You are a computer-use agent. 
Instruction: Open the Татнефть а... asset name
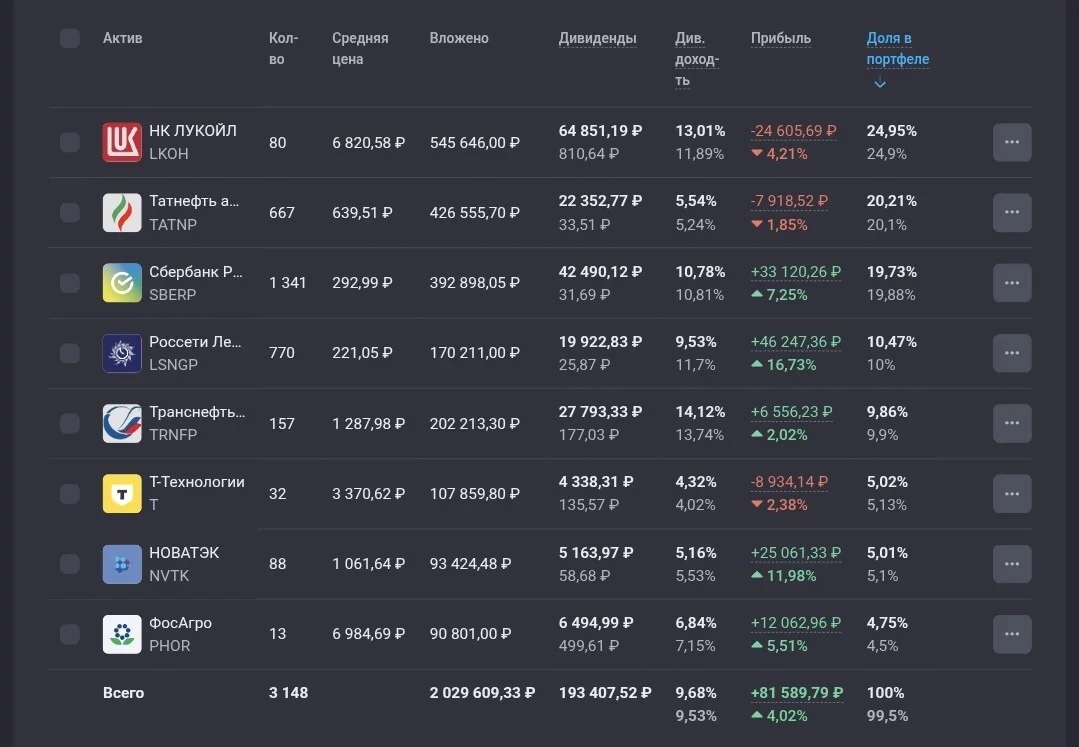coord(194,201)
